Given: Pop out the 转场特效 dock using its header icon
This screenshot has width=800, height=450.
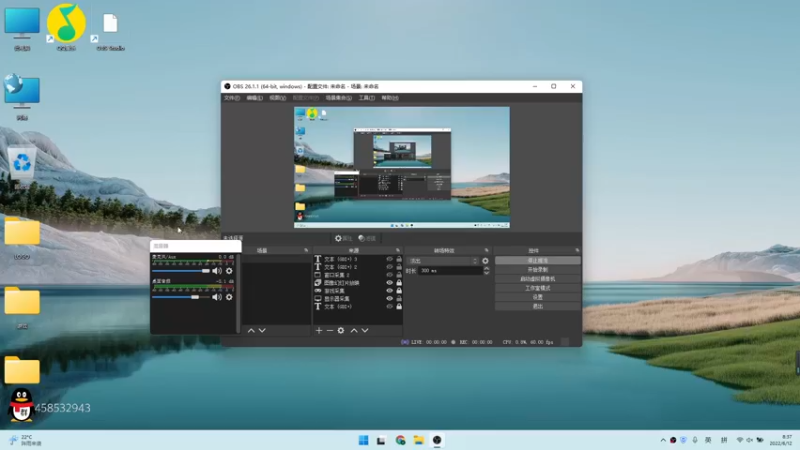Looking at the screenshot, I should 486,251.
